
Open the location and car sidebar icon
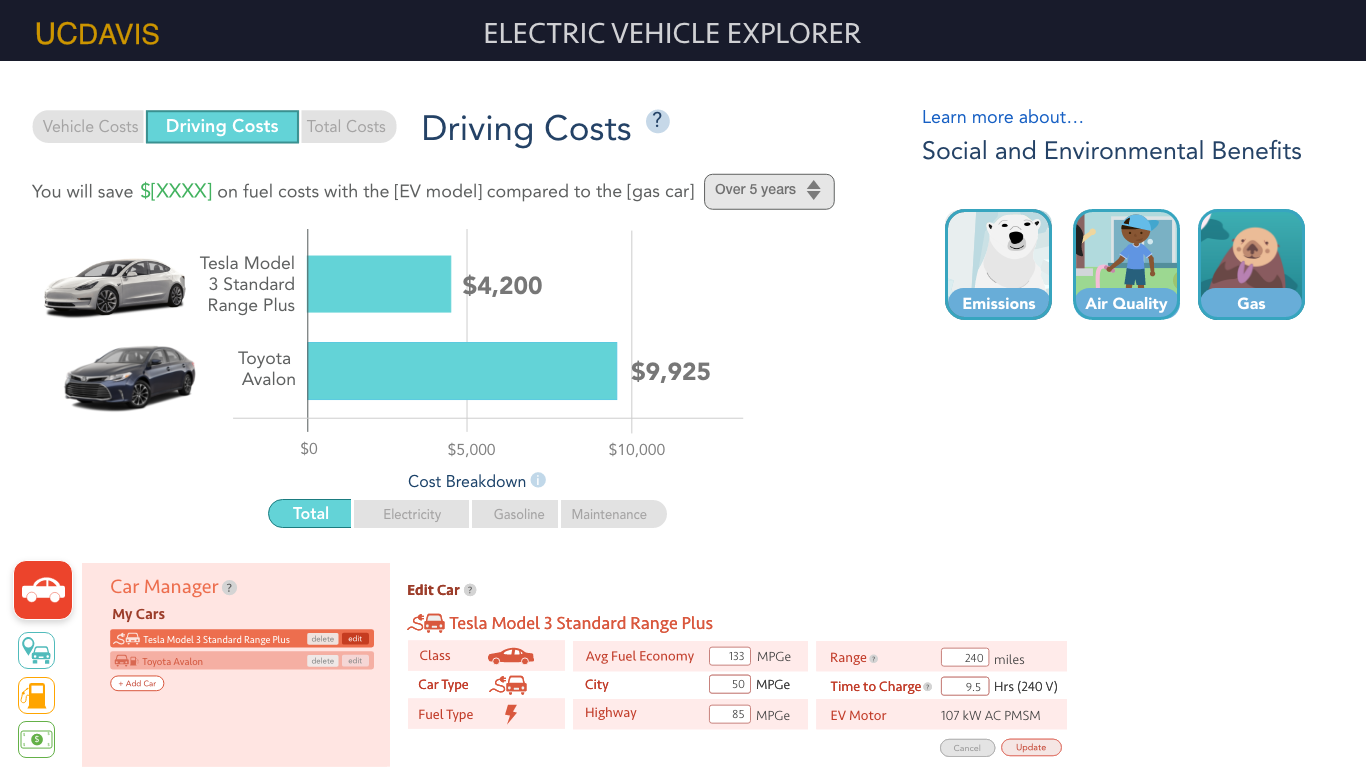(37, 651)
